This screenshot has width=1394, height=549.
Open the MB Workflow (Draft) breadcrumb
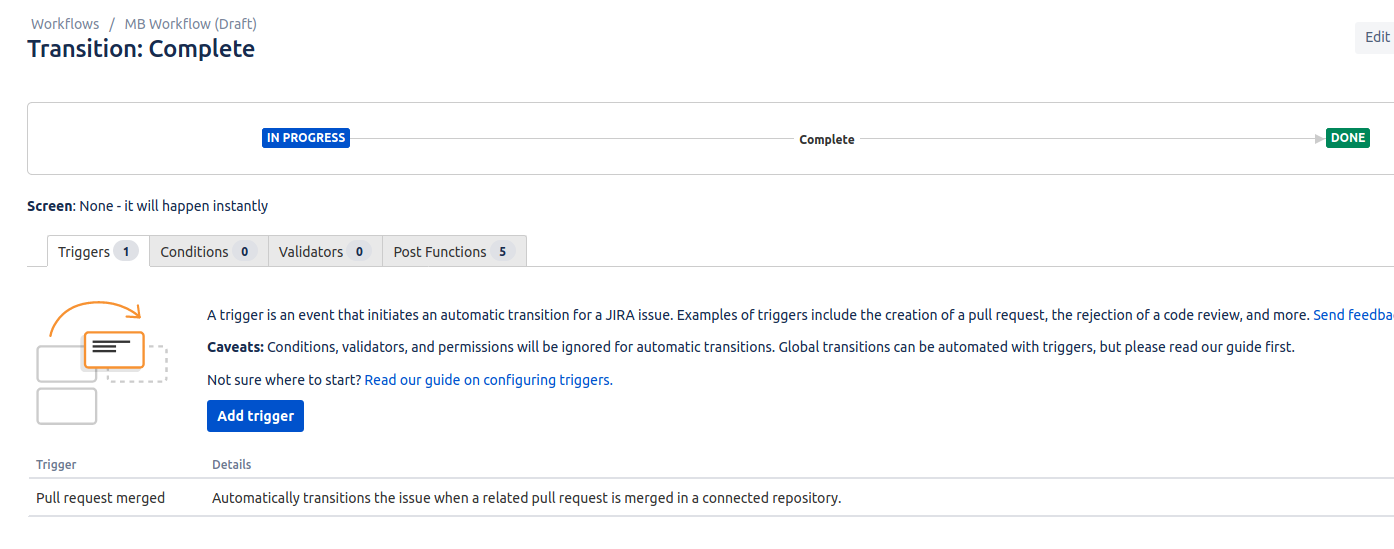click(x=190, y=23)
